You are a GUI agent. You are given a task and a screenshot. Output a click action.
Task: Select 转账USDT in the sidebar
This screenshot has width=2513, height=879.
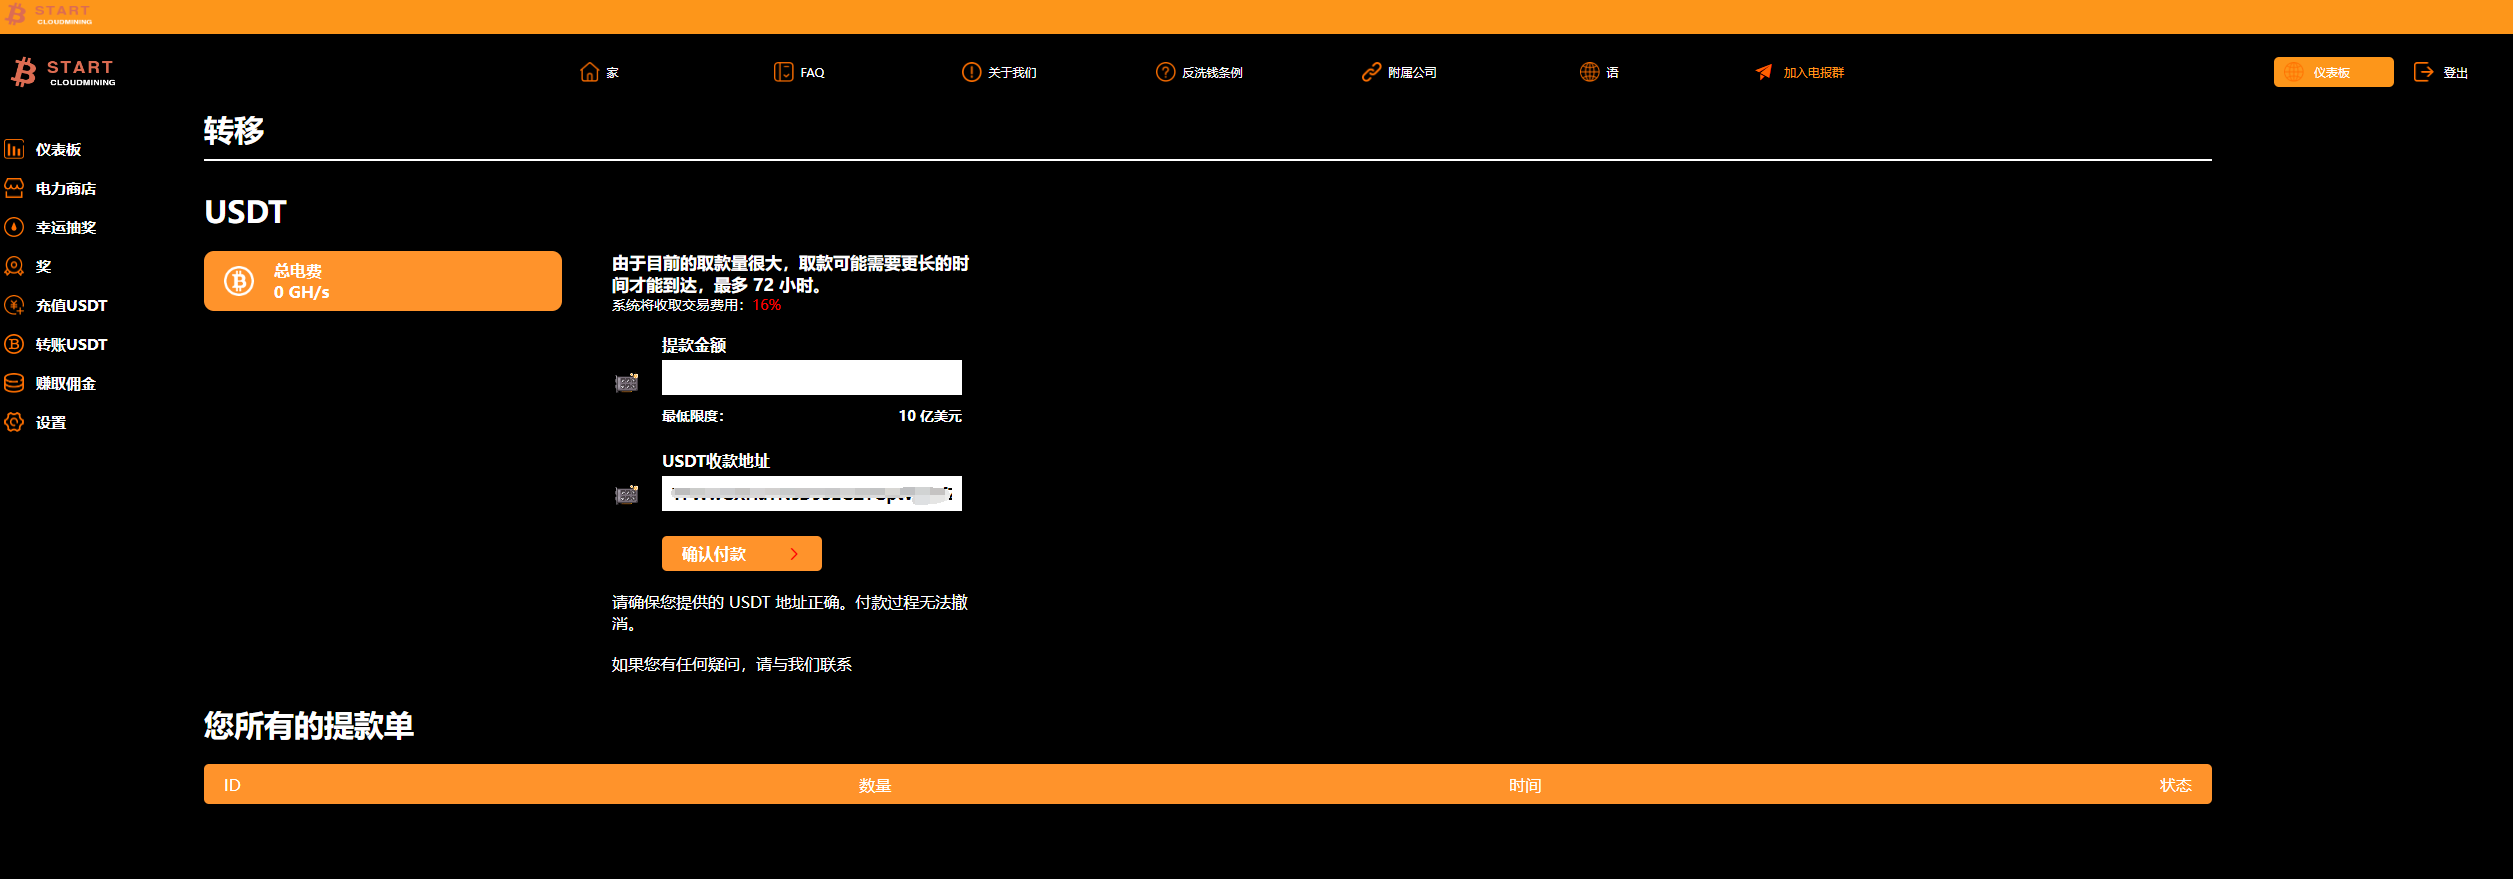click(x=70, y=345)
